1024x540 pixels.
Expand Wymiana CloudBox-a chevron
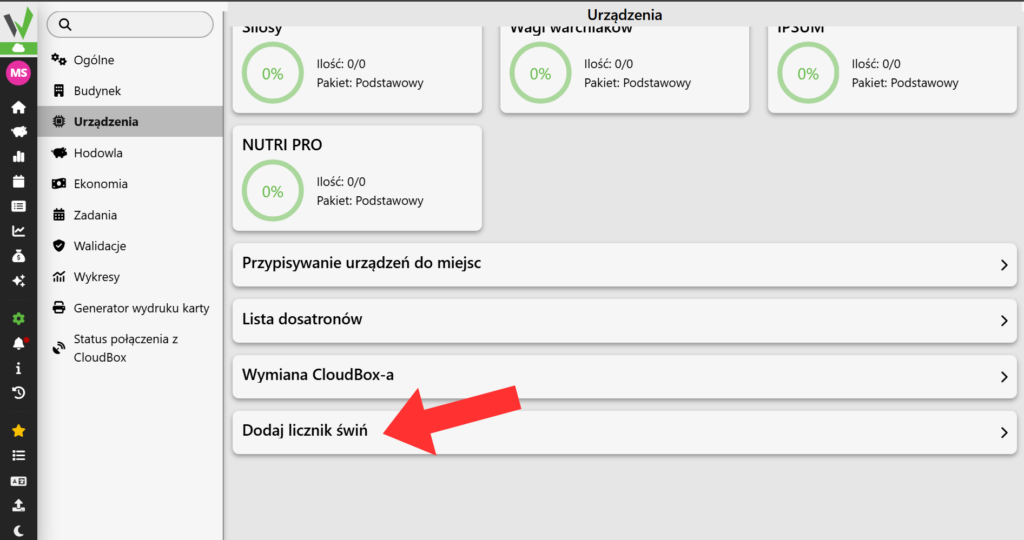coord(1004,377)
